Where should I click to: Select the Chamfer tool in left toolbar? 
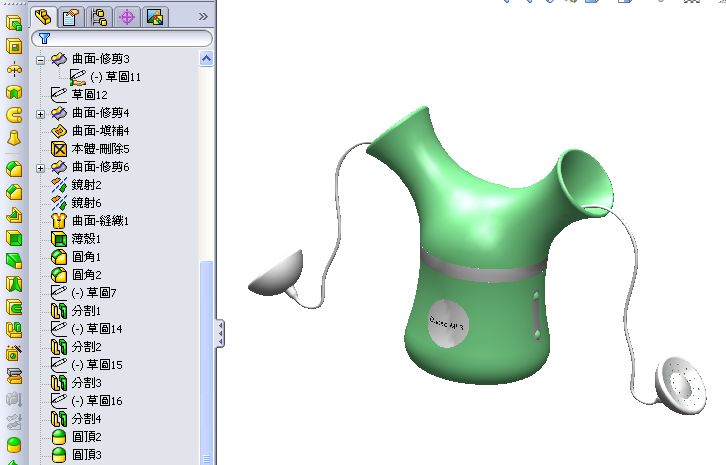click(14, 192)
